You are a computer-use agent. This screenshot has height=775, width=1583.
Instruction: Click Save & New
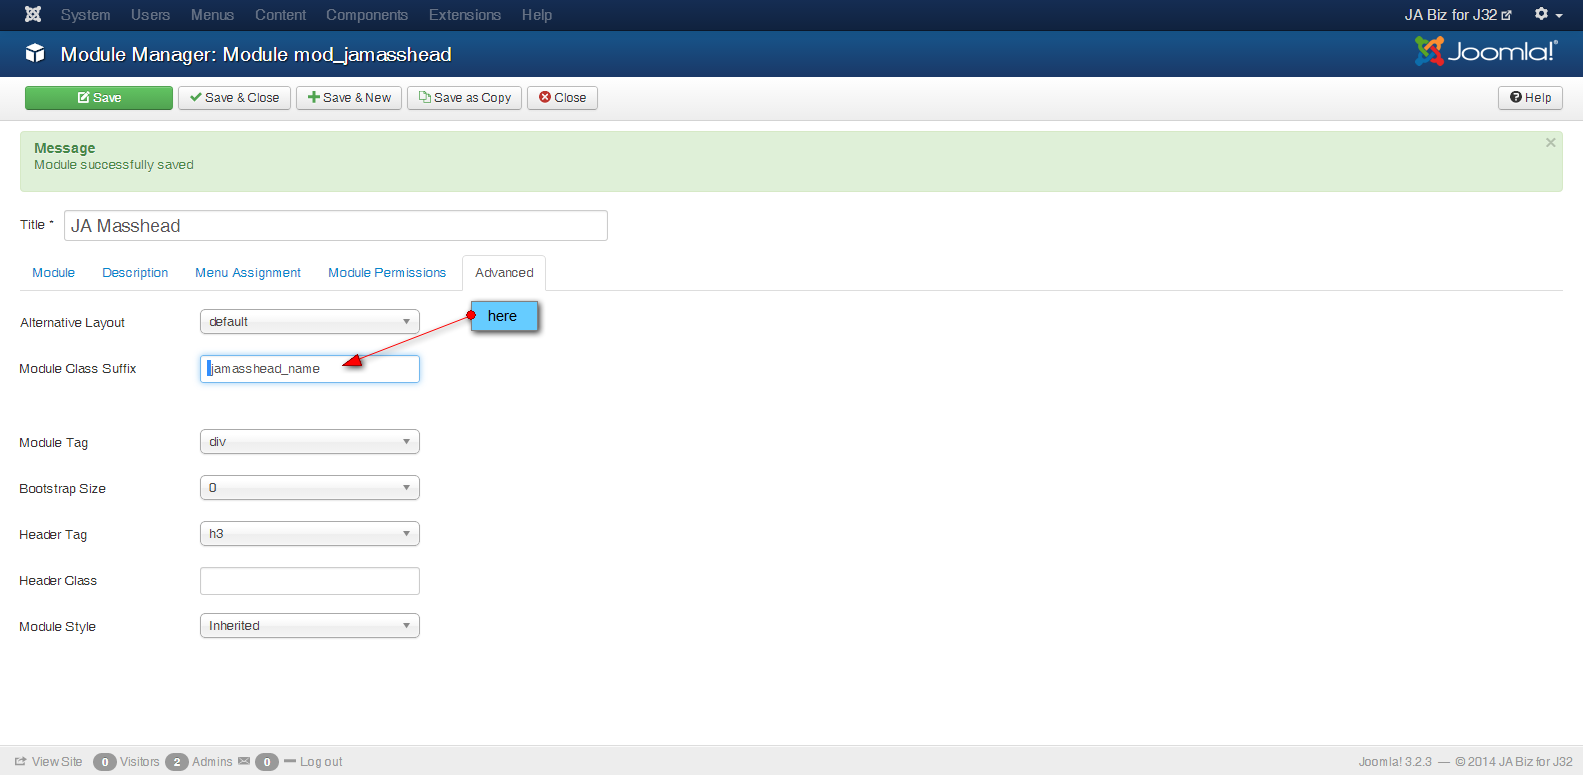[x=349, y=98]
